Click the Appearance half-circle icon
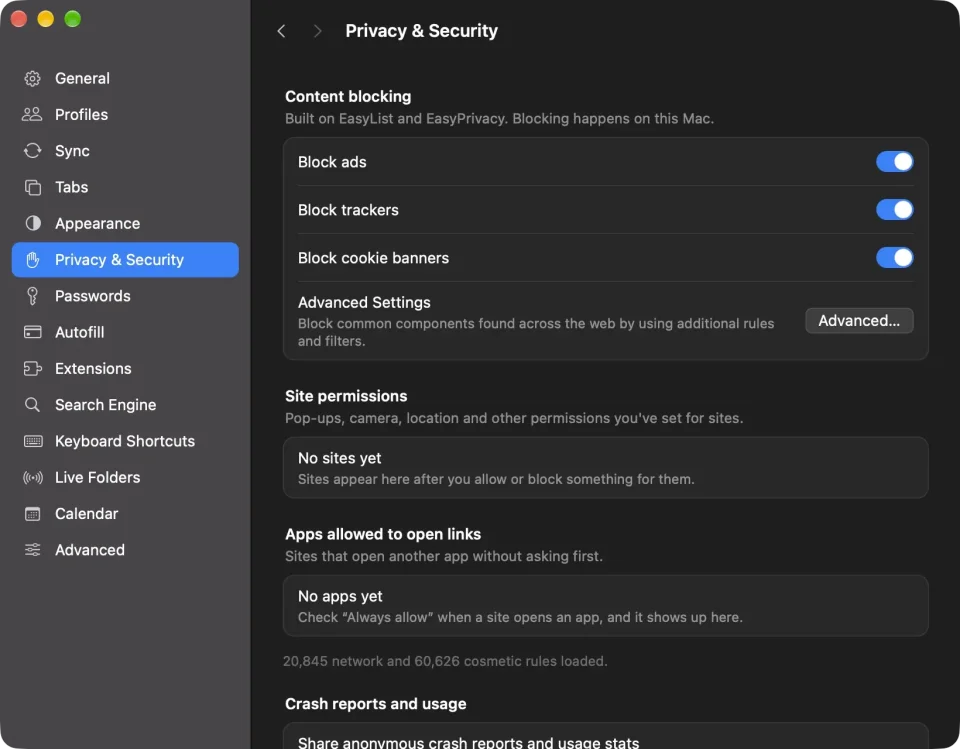960x749 pixels. (32, 223)
